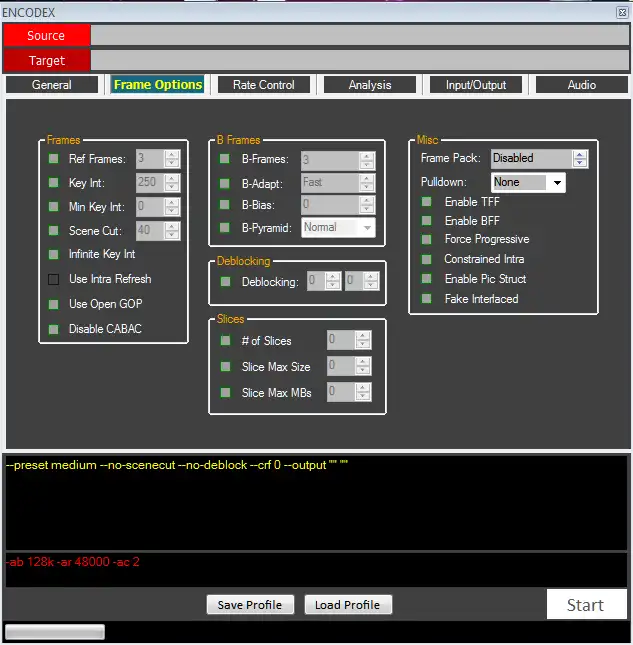Viewport: 633px width, 645px height.
Task: Open the Frame Options tab
Action: (x=158, y=85)
